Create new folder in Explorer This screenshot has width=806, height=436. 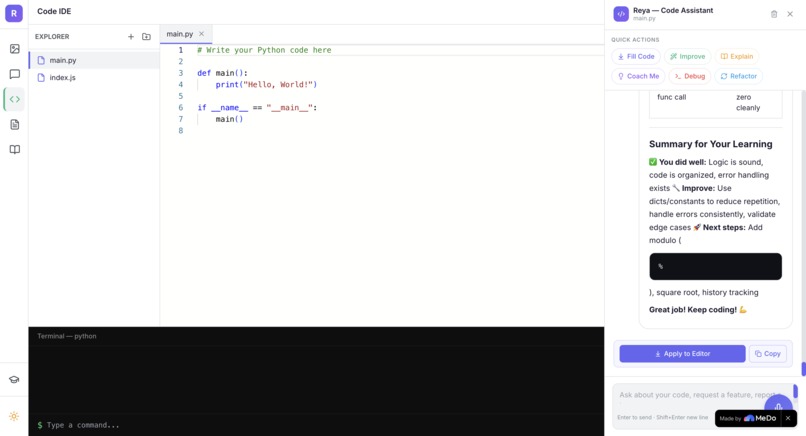pos(146,37)
